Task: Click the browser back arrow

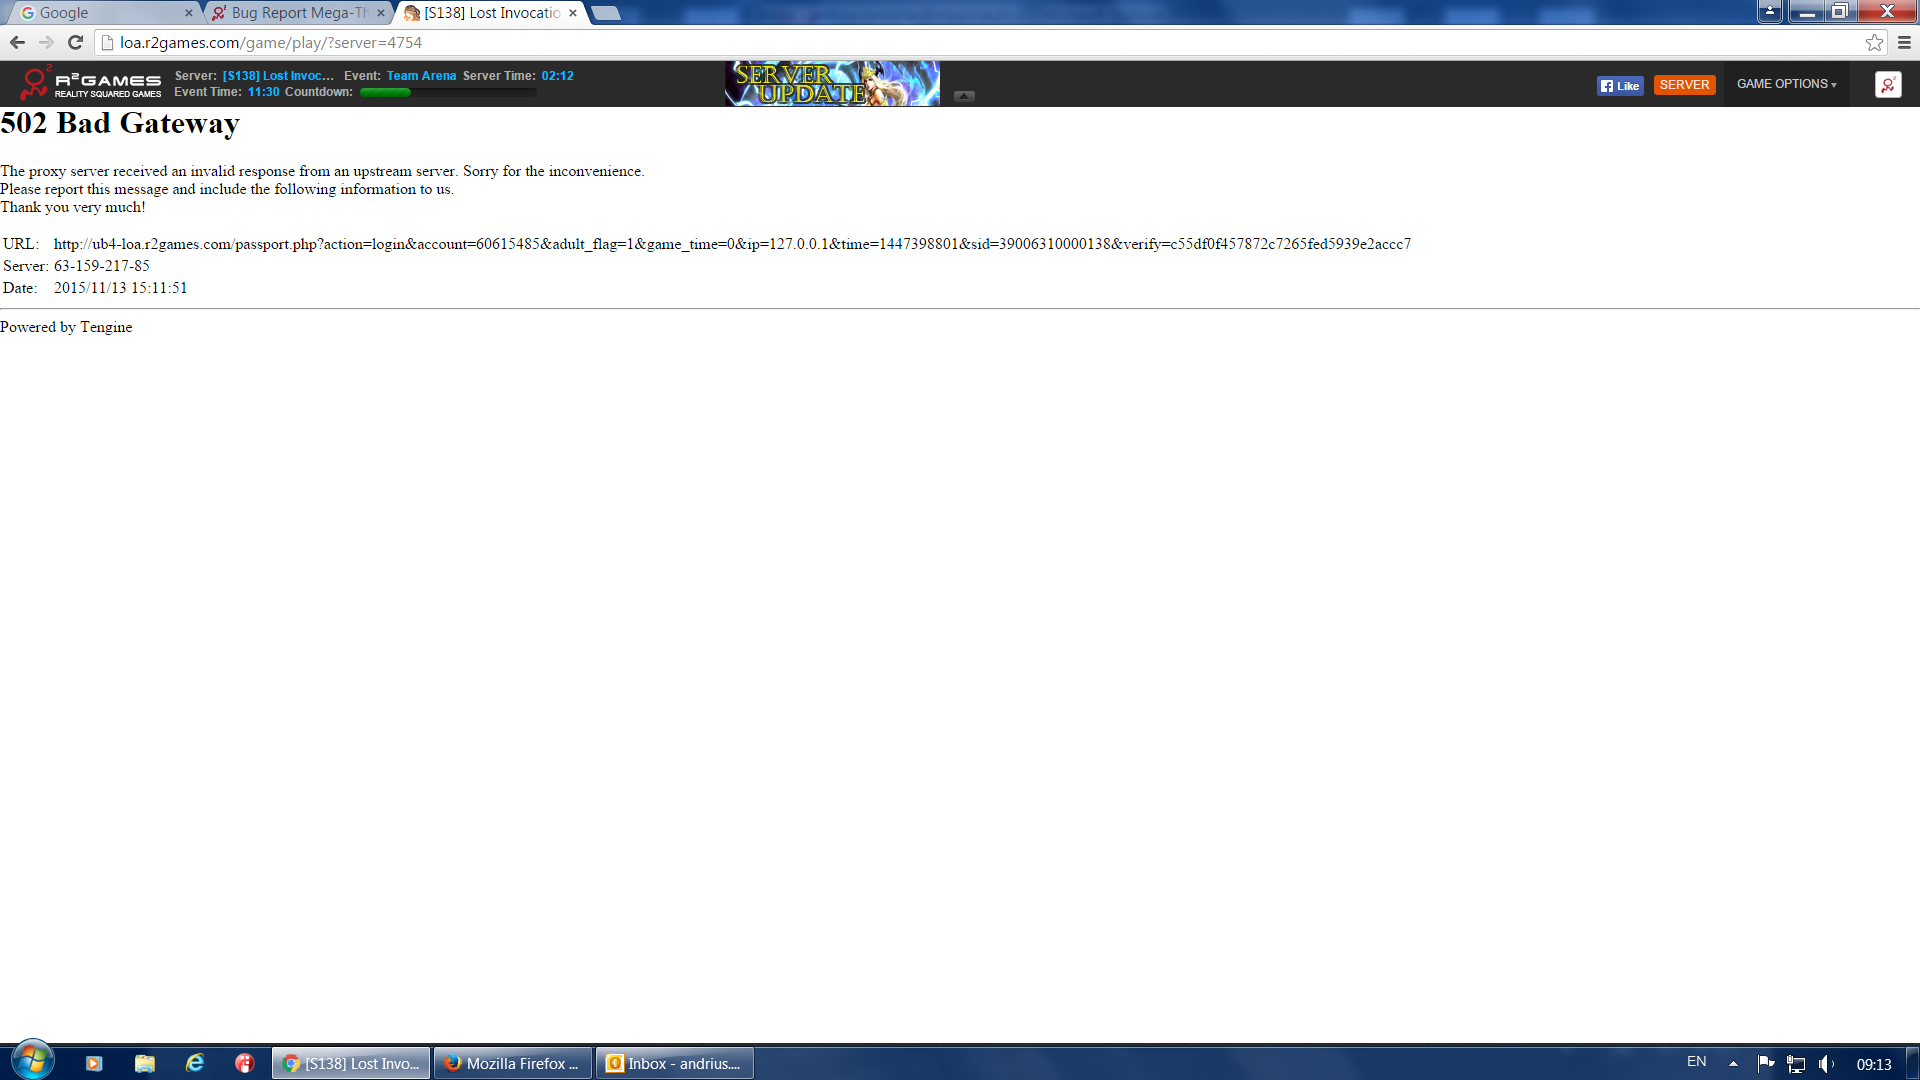Action: [x=17, y=42]
